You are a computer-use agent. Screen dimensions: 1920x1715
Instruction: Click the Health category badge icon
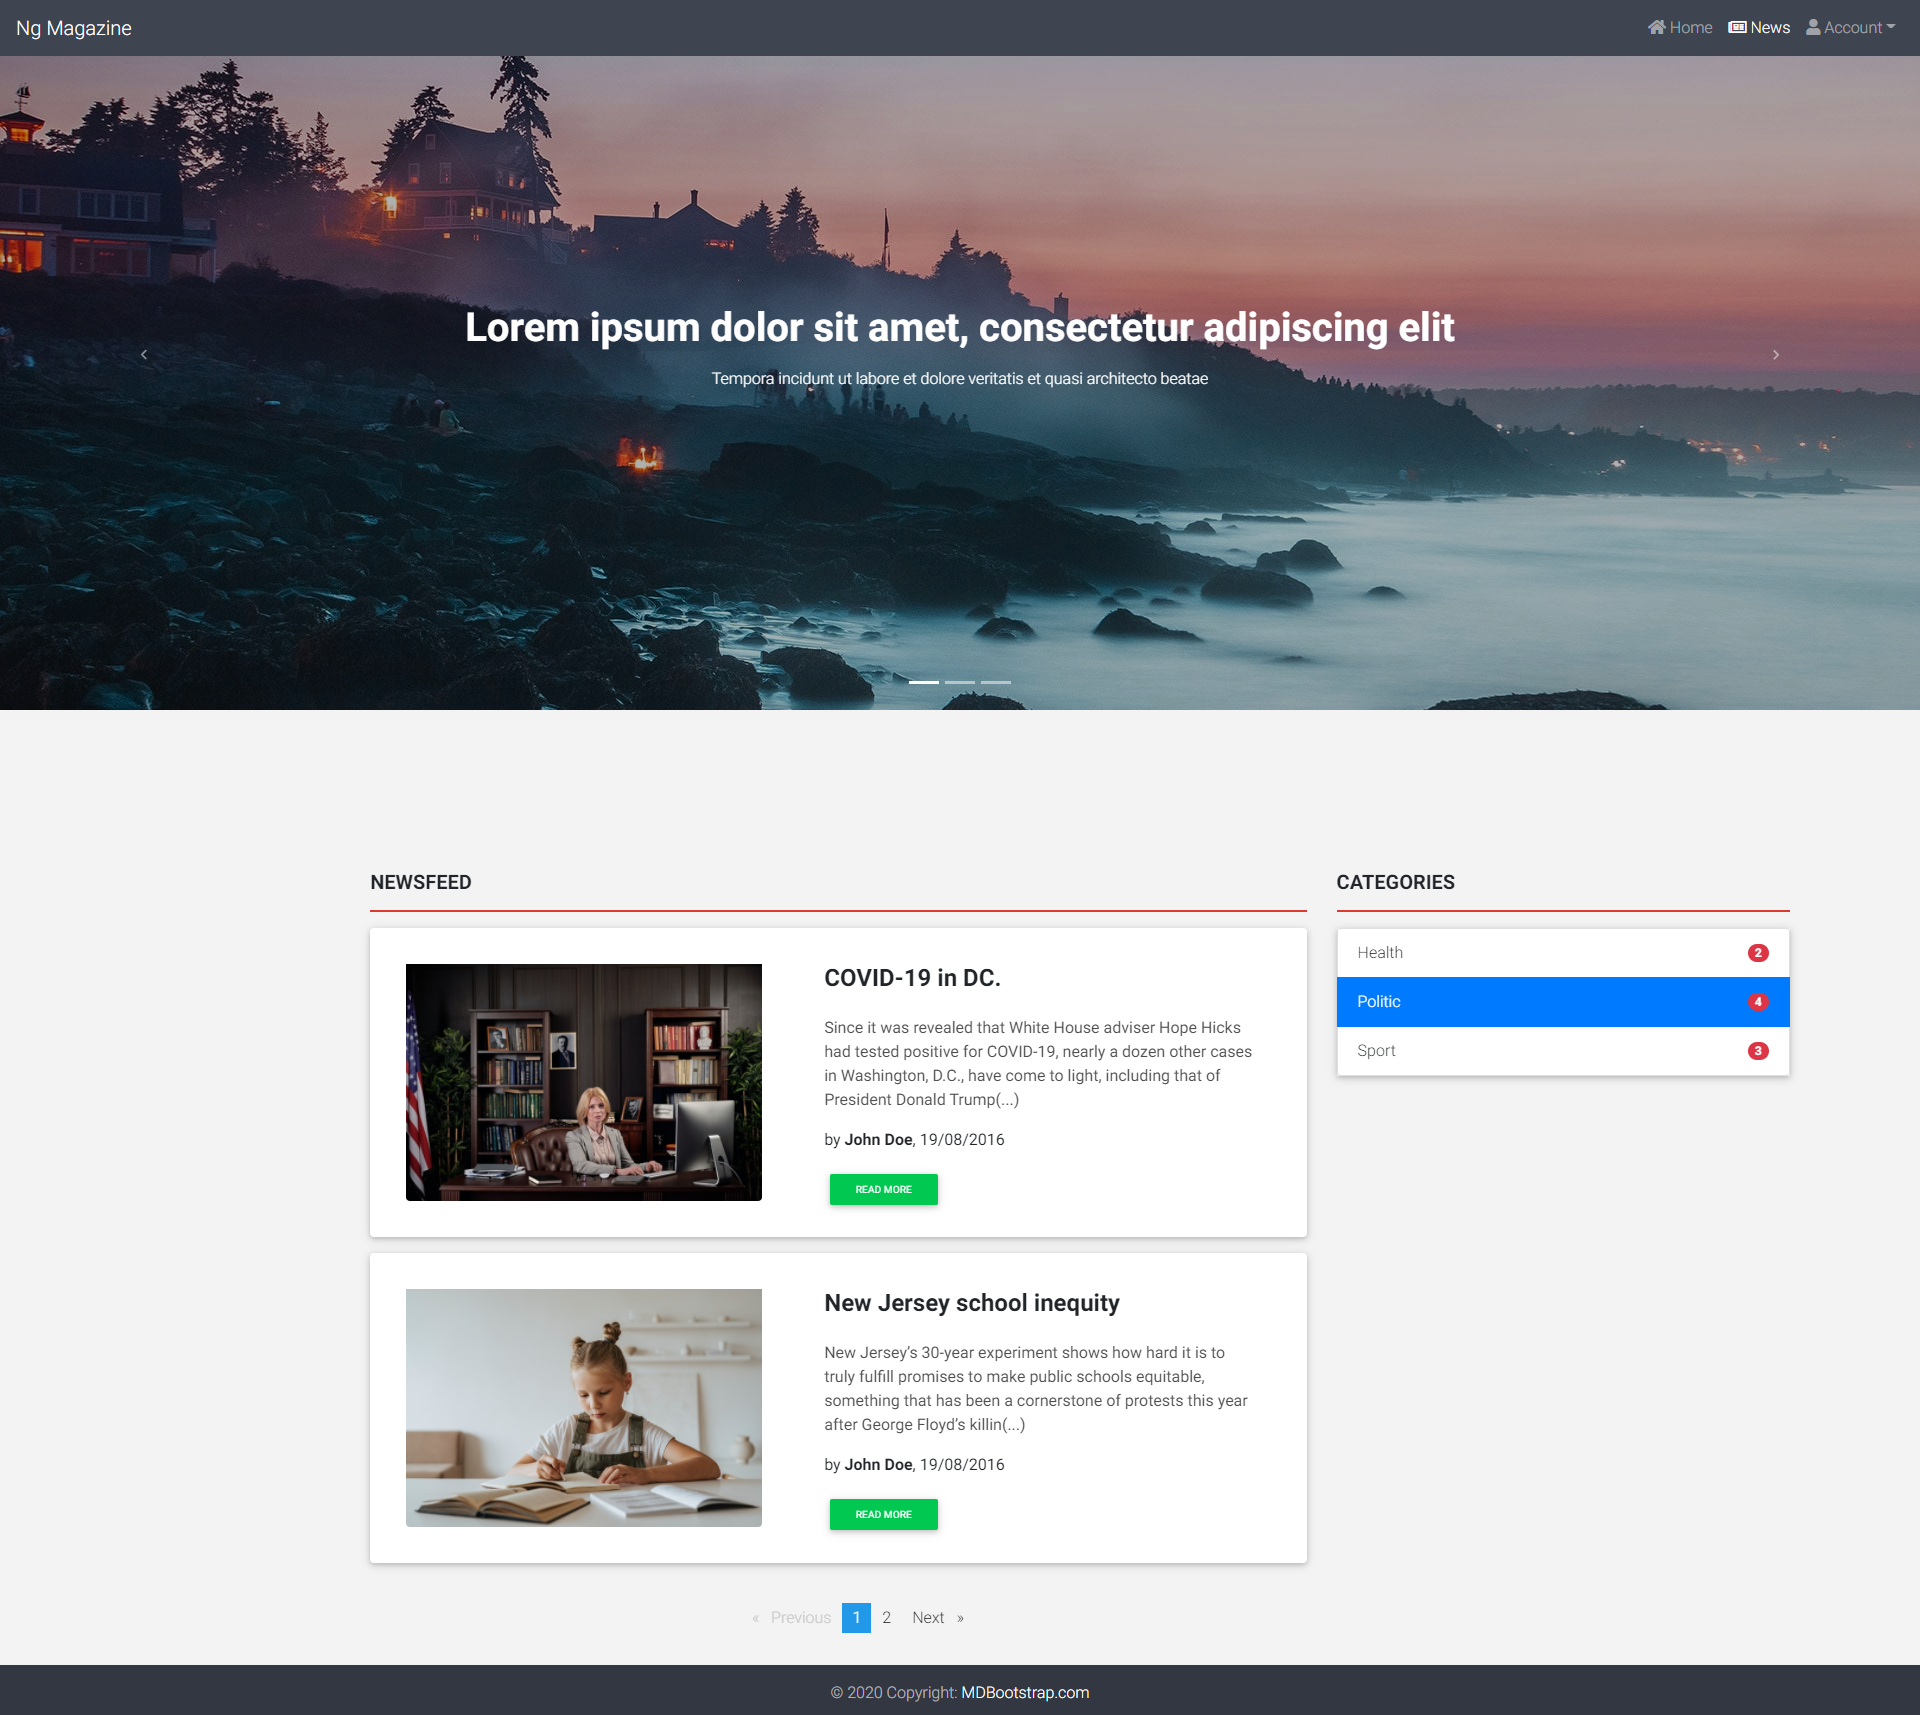coord(1758,952)
